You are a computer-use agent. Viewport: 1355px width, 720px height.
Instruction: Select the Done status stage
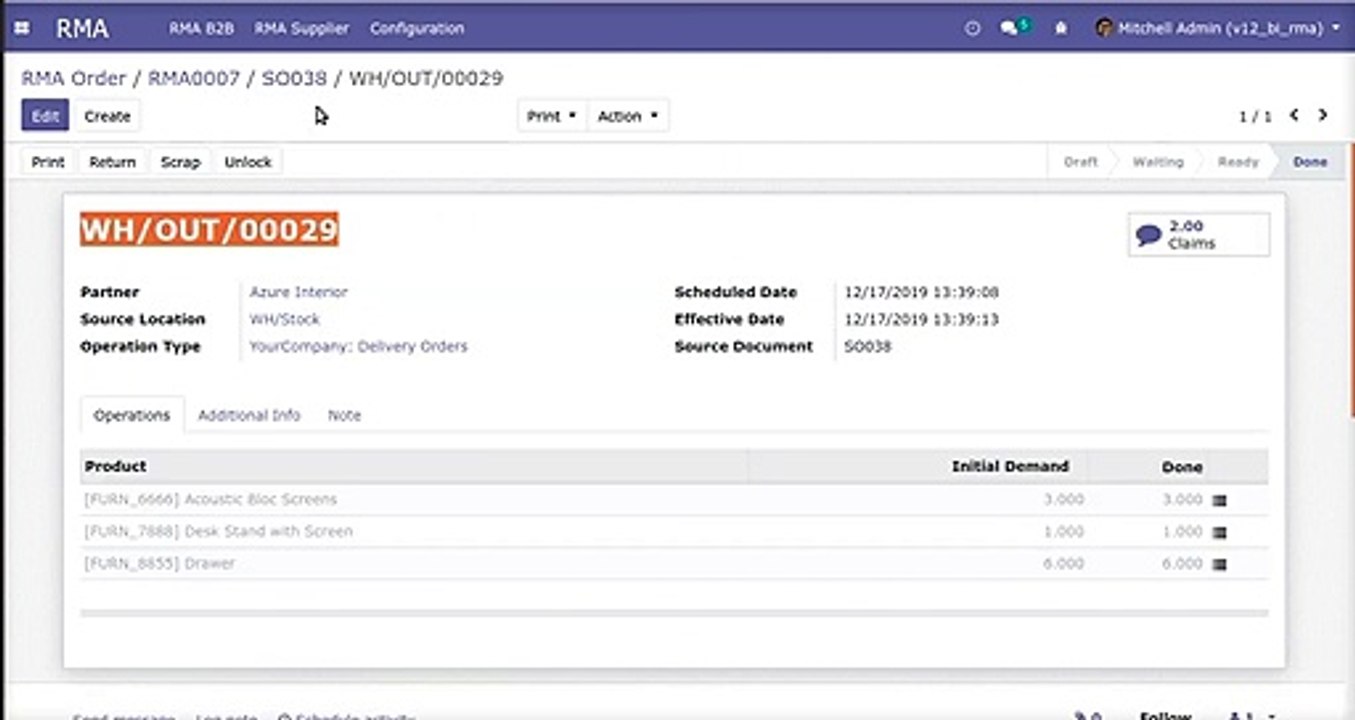coord(1310,162)
